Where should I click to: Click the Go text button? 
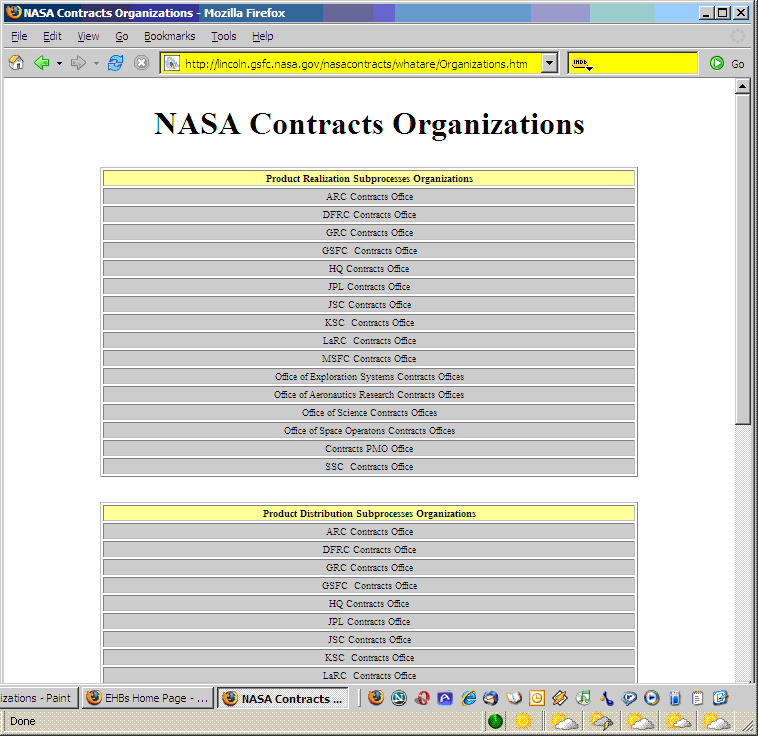[737, 64]
